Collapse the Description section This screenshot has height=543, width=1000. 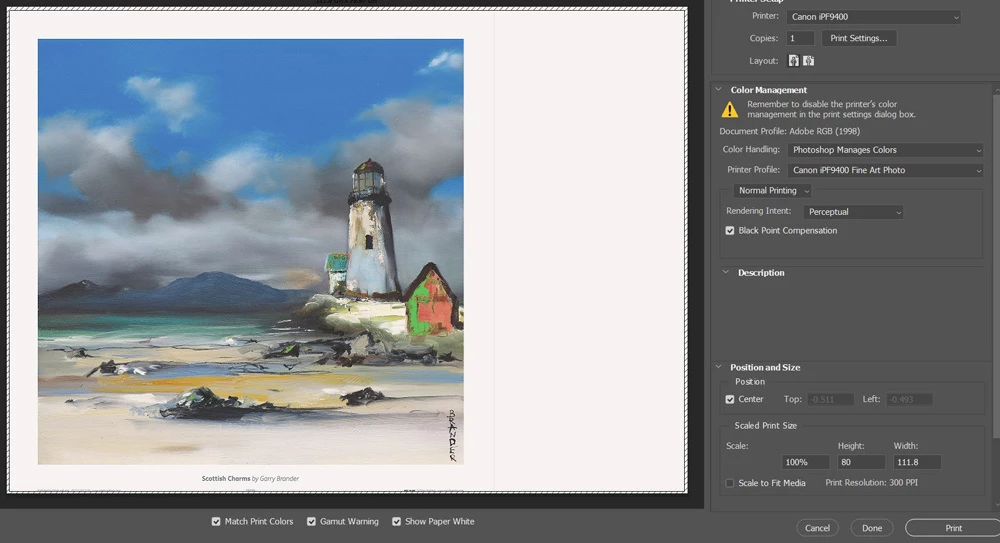coord(726,272)
